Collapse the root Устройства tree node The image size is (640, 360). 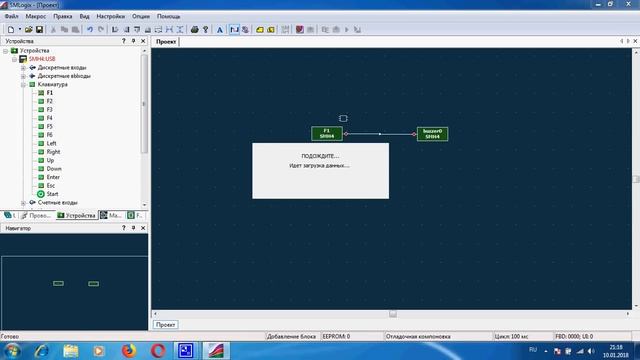click(6, 51)
